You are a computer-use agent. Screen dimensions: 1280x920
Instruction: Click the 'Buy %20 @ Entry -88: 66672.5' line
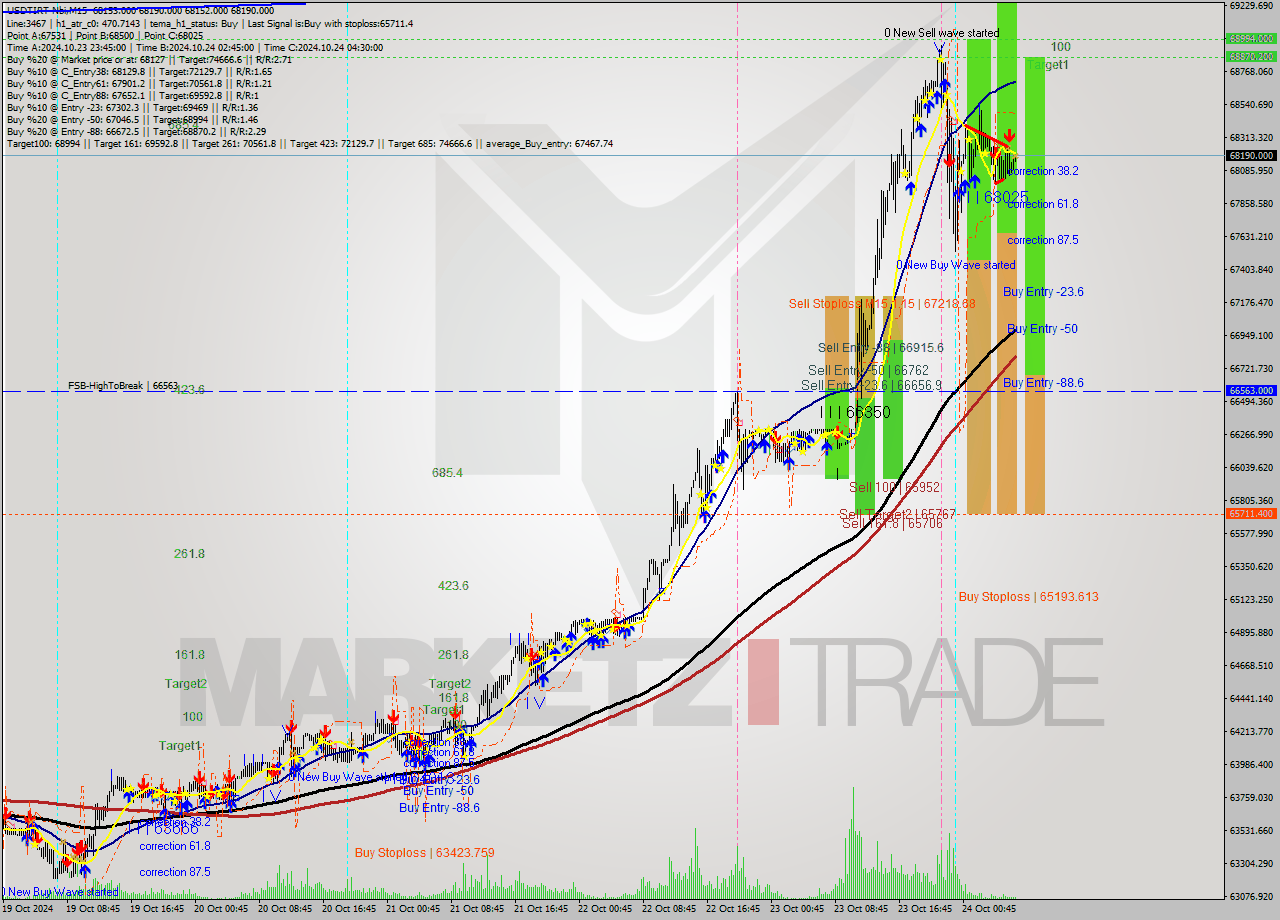(136, 131)
